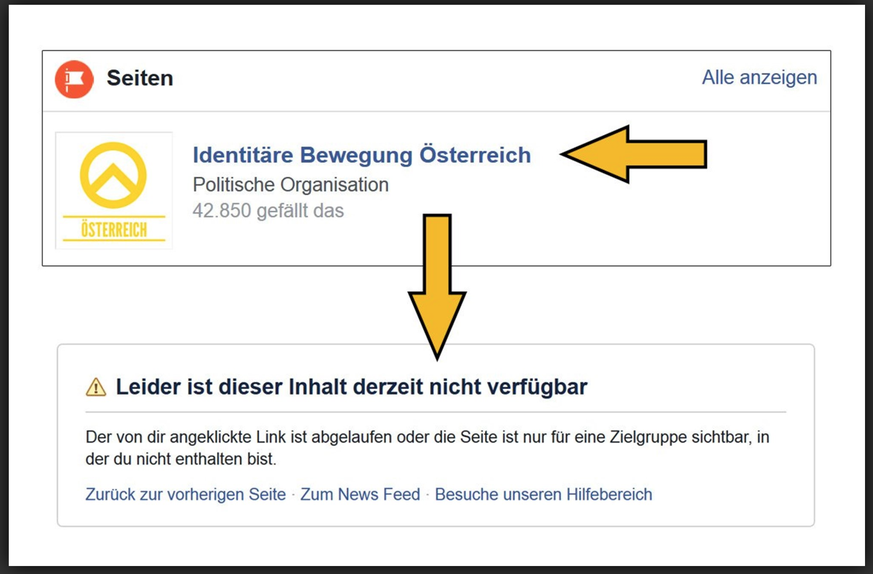Click the warning triangle icon

click(96, 387)
